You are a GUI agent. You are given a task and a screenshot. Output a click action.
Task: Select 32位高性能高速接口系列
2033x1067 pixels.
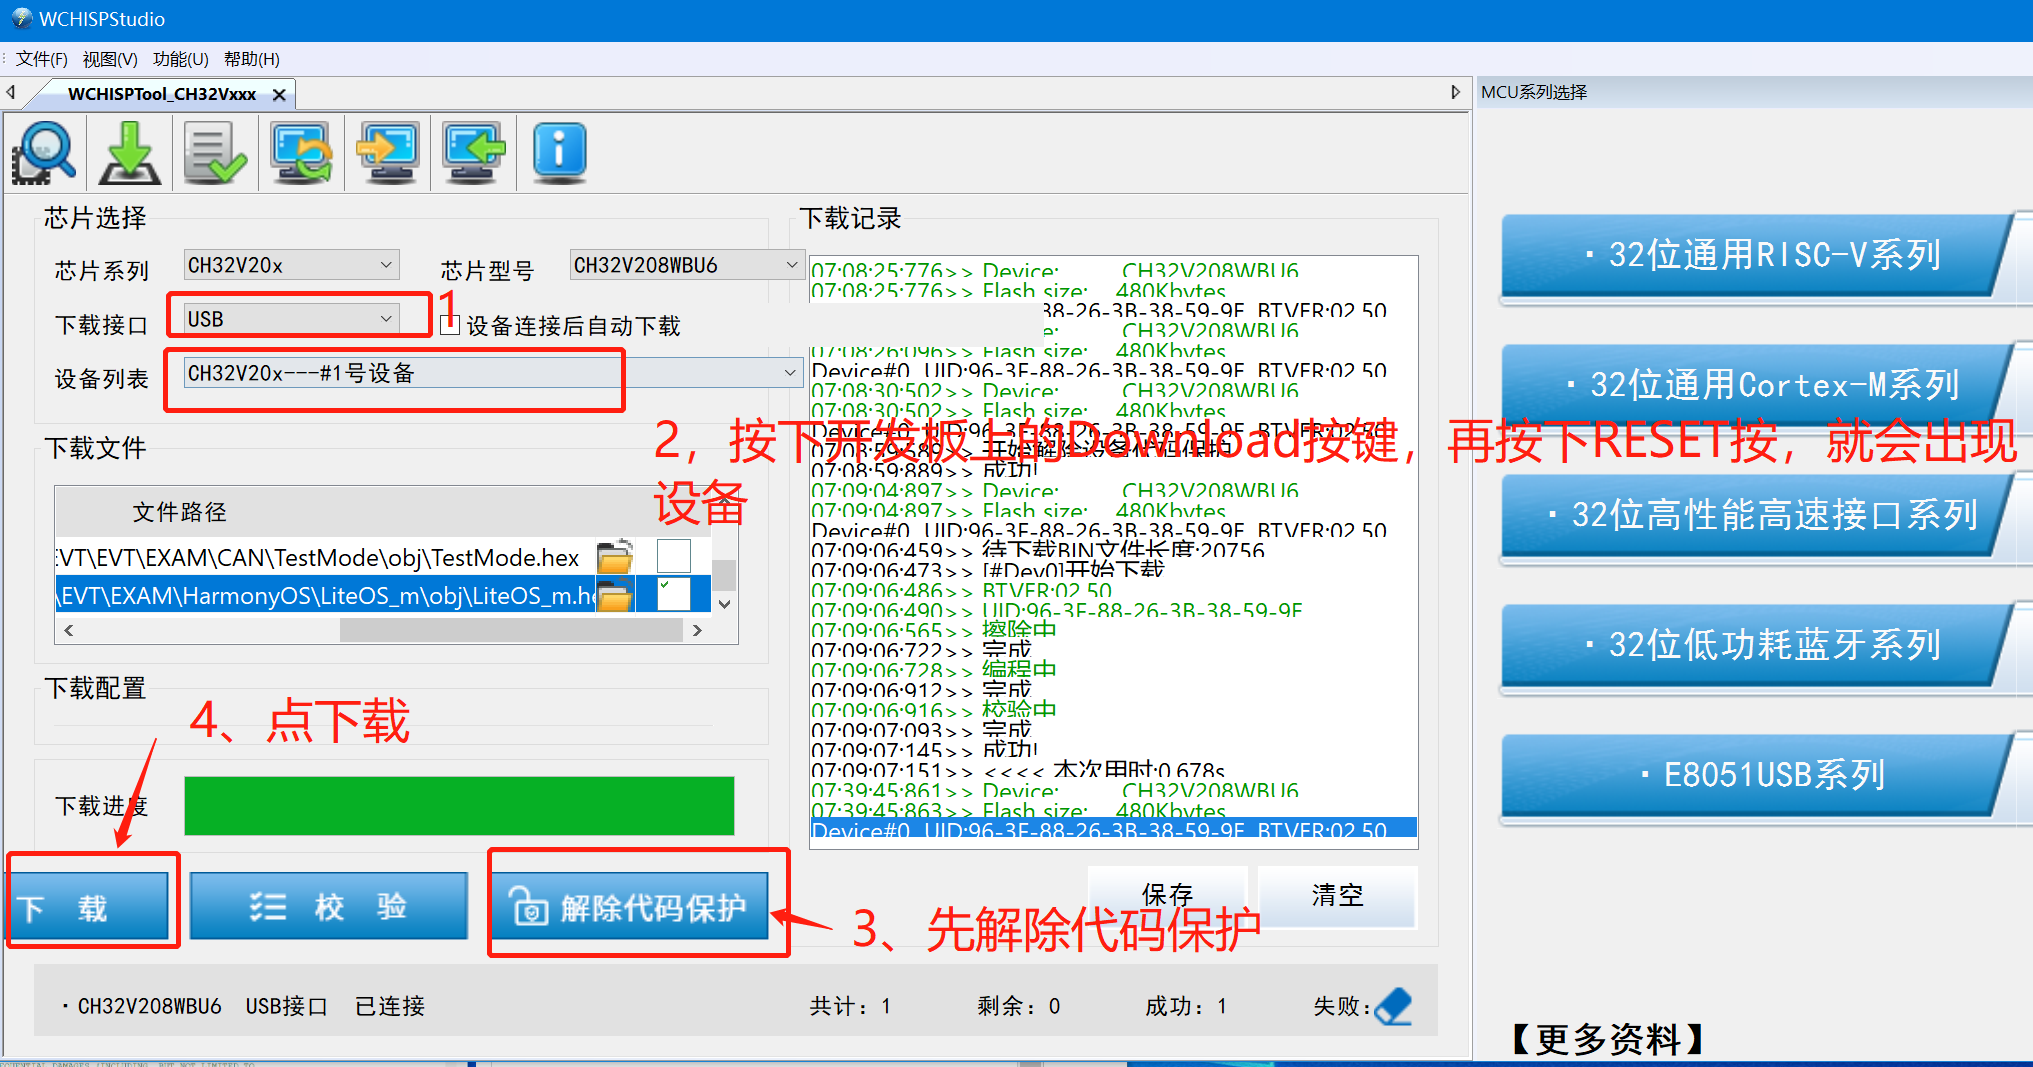(1758, 515)
